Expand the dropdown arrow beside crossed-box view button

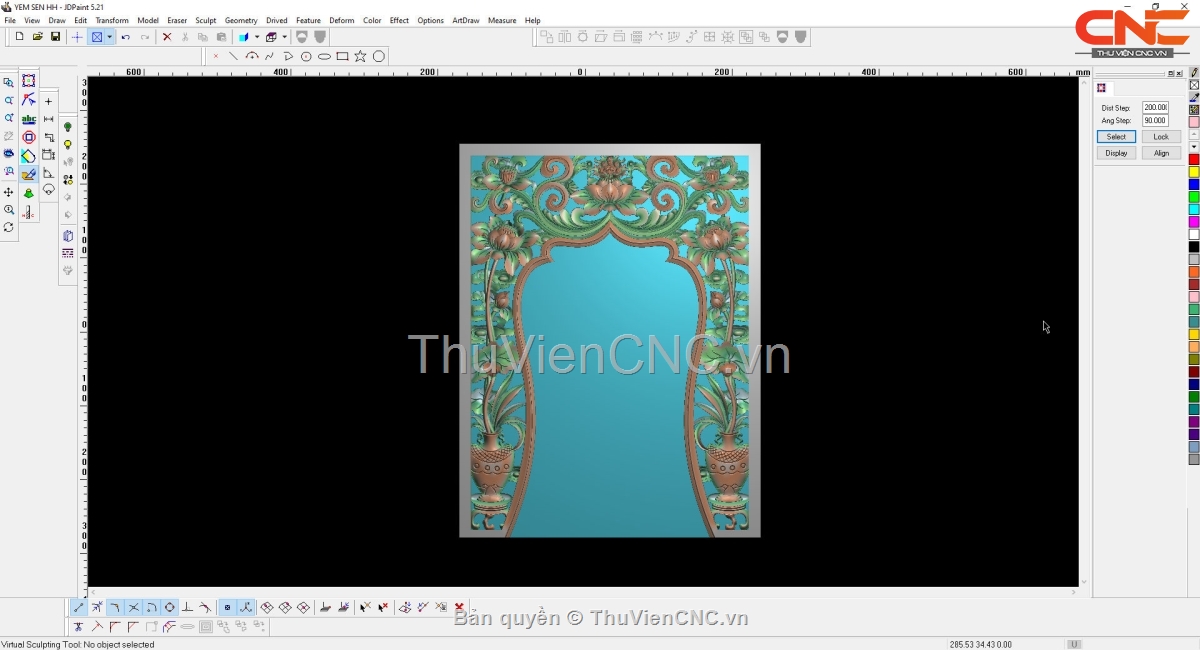(x=109, y=37)
